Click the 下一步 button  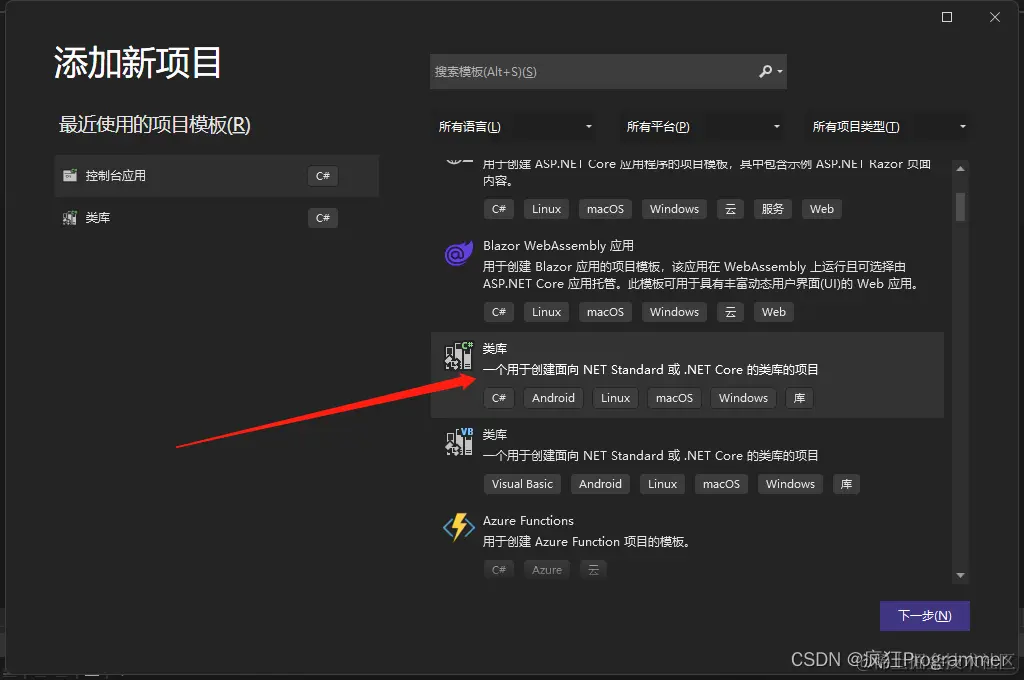924,615
